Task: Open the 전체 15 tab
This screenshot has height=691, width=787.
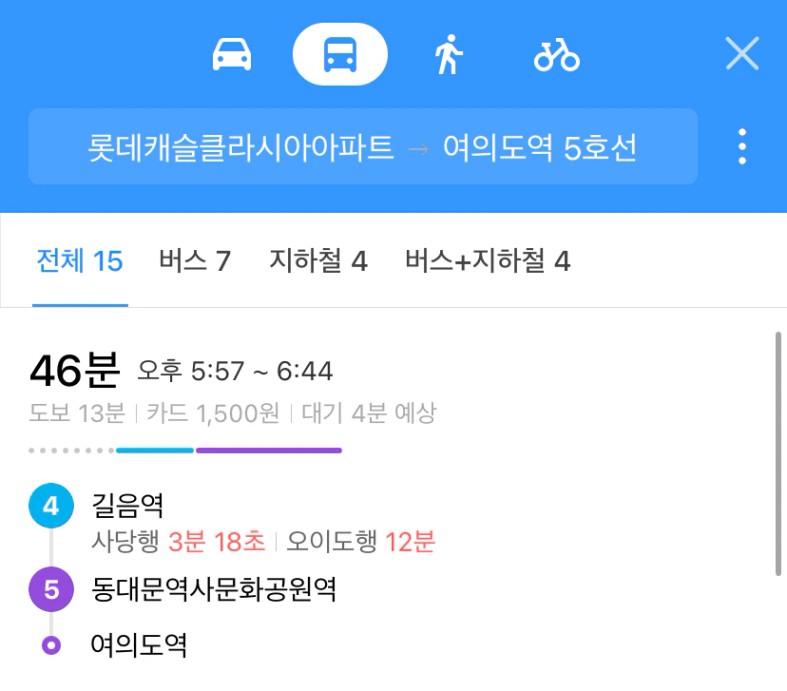Action: pos(80,261)
